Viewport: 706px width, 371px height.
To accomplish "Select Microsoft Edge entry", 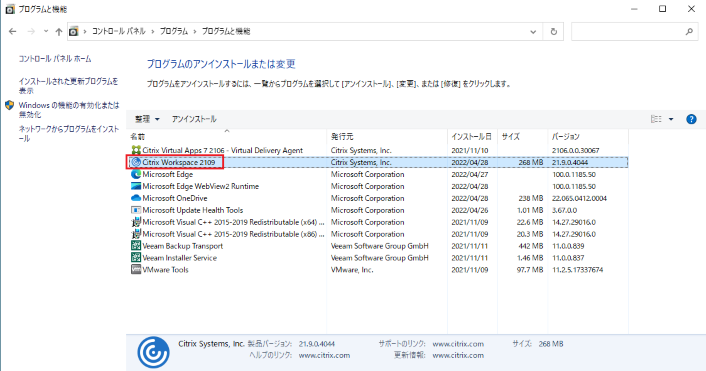I will tap(377, 174).
